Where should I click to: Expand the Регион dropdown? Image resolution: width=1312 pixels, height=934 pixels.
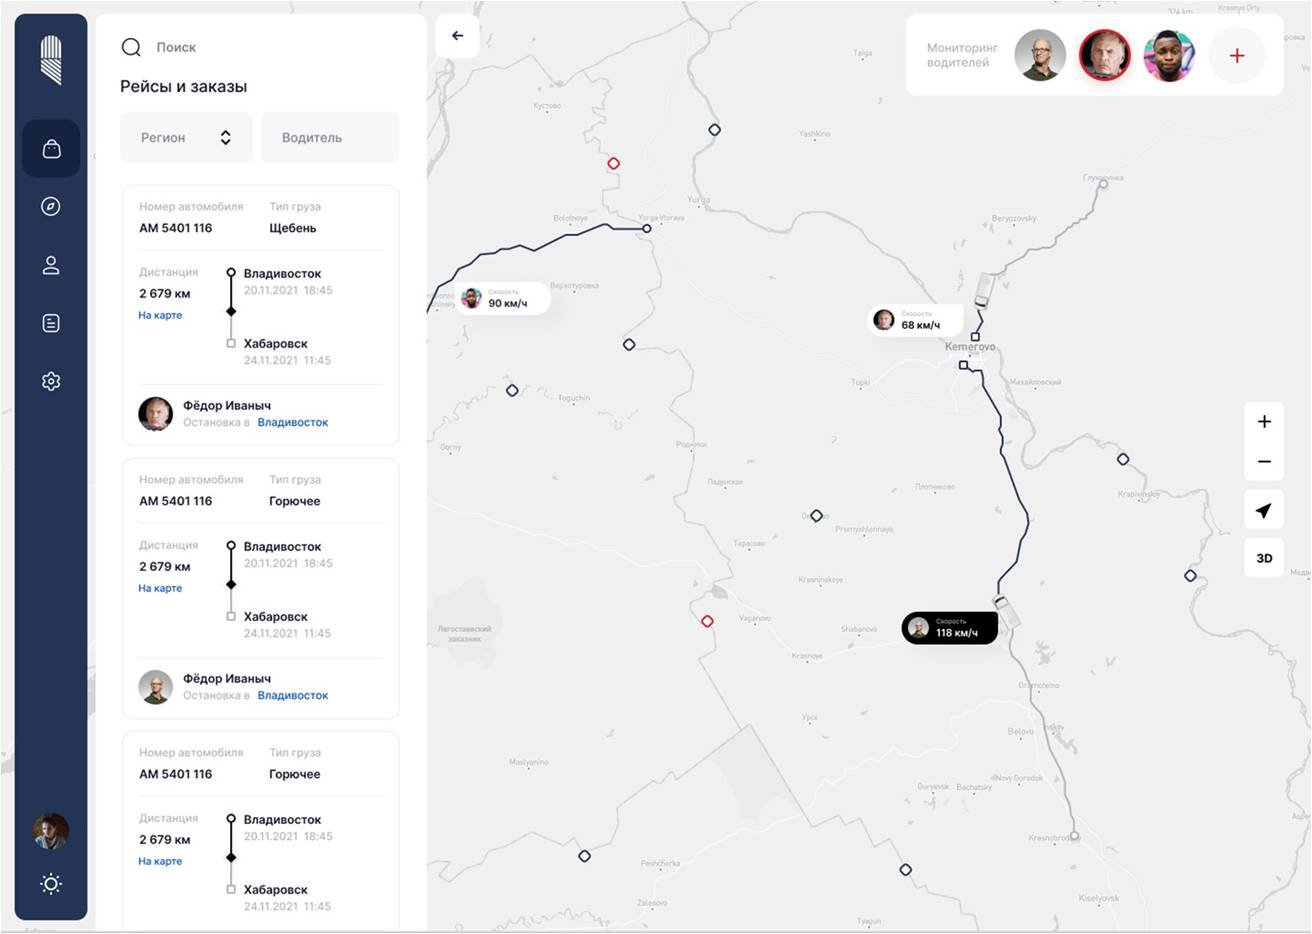point(186,138)
